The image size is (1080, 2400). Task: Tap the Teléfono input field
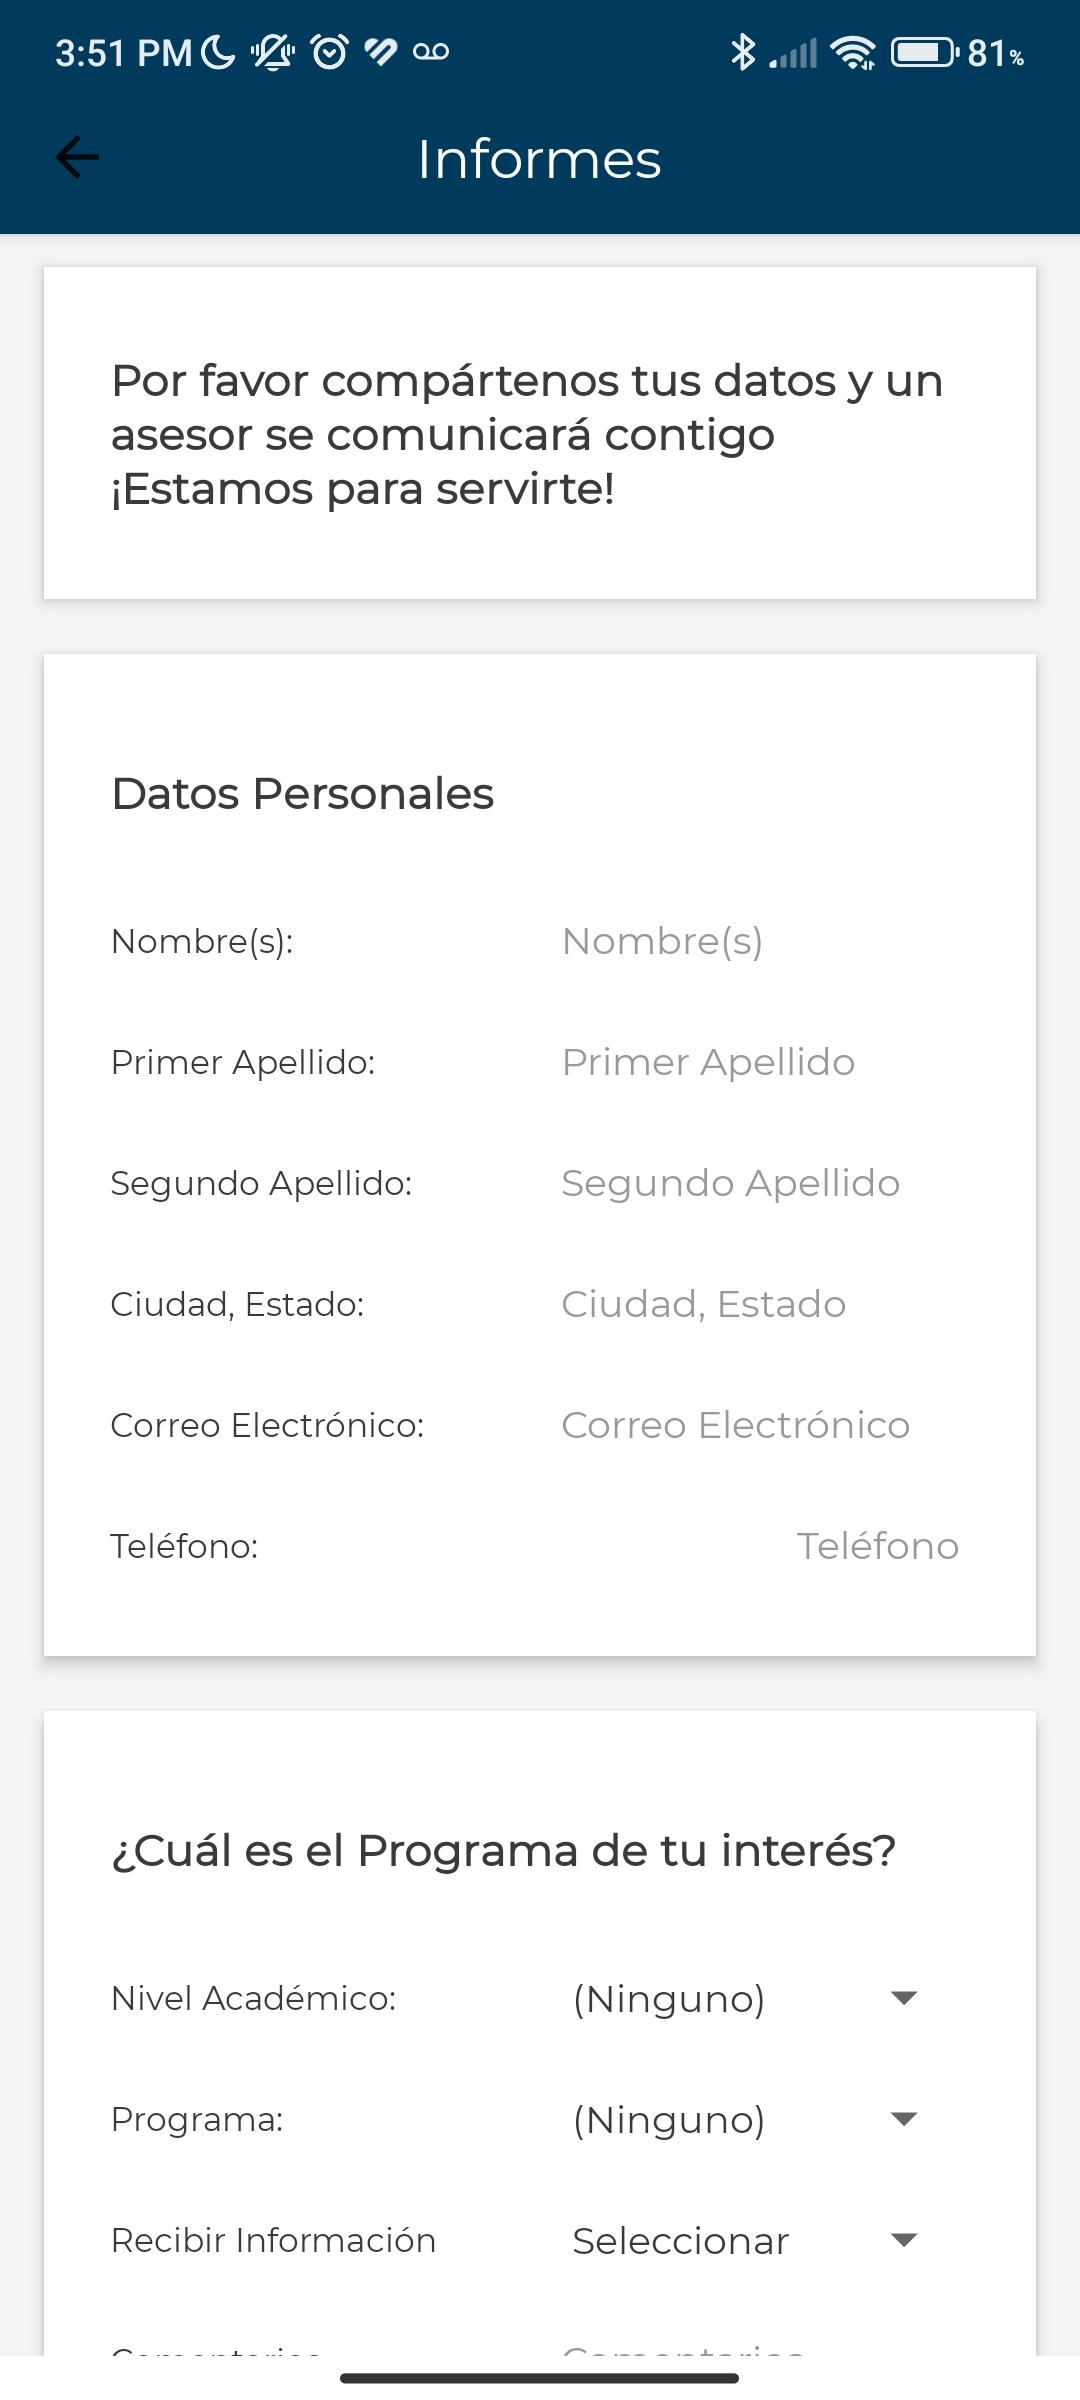pyautogui.click(x=761, y=1546)
